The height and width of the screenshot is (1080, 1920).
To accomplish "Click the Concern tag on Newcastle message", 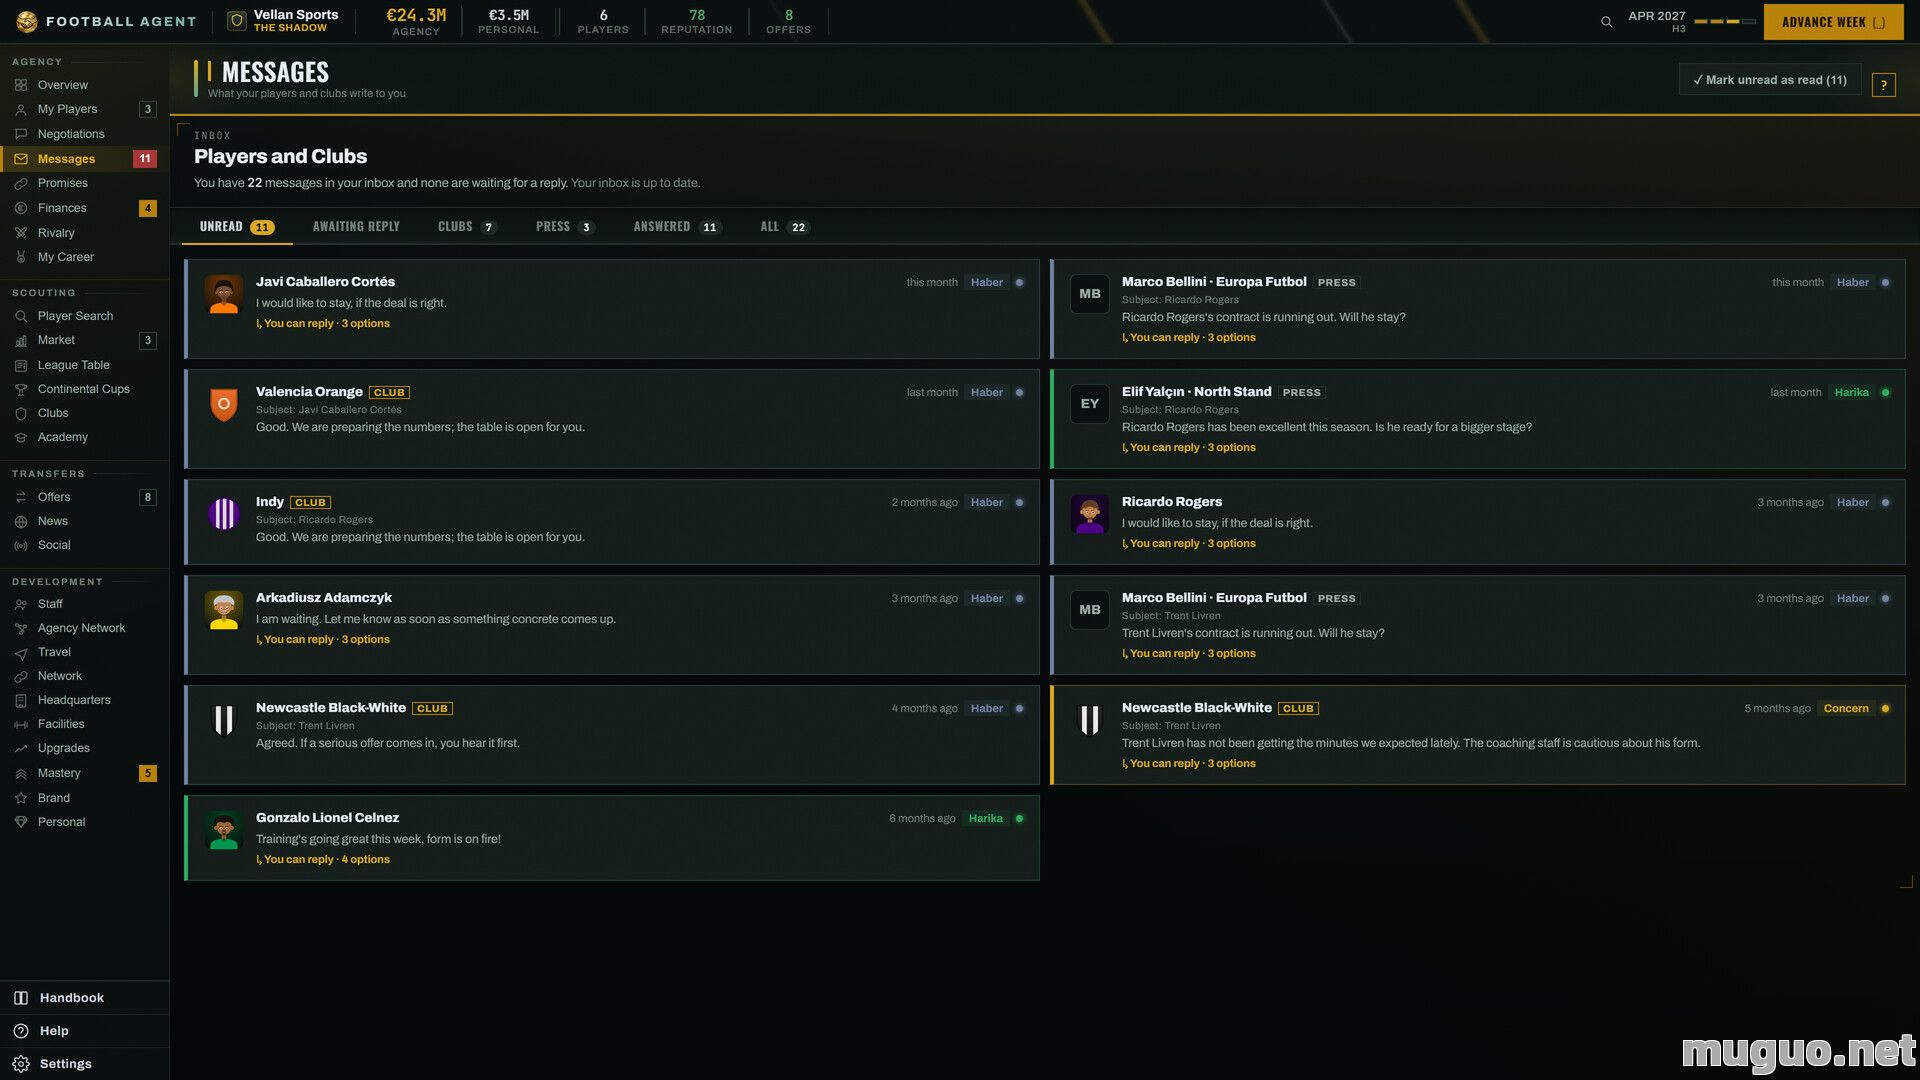I will 1845,709.
